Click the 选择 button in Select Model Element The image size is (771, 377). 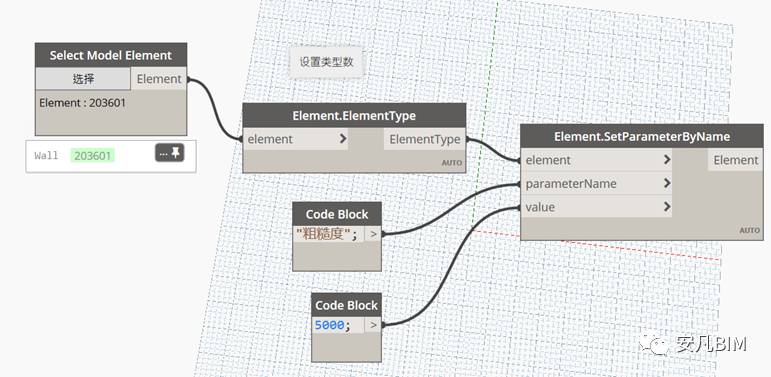(83, 79)
